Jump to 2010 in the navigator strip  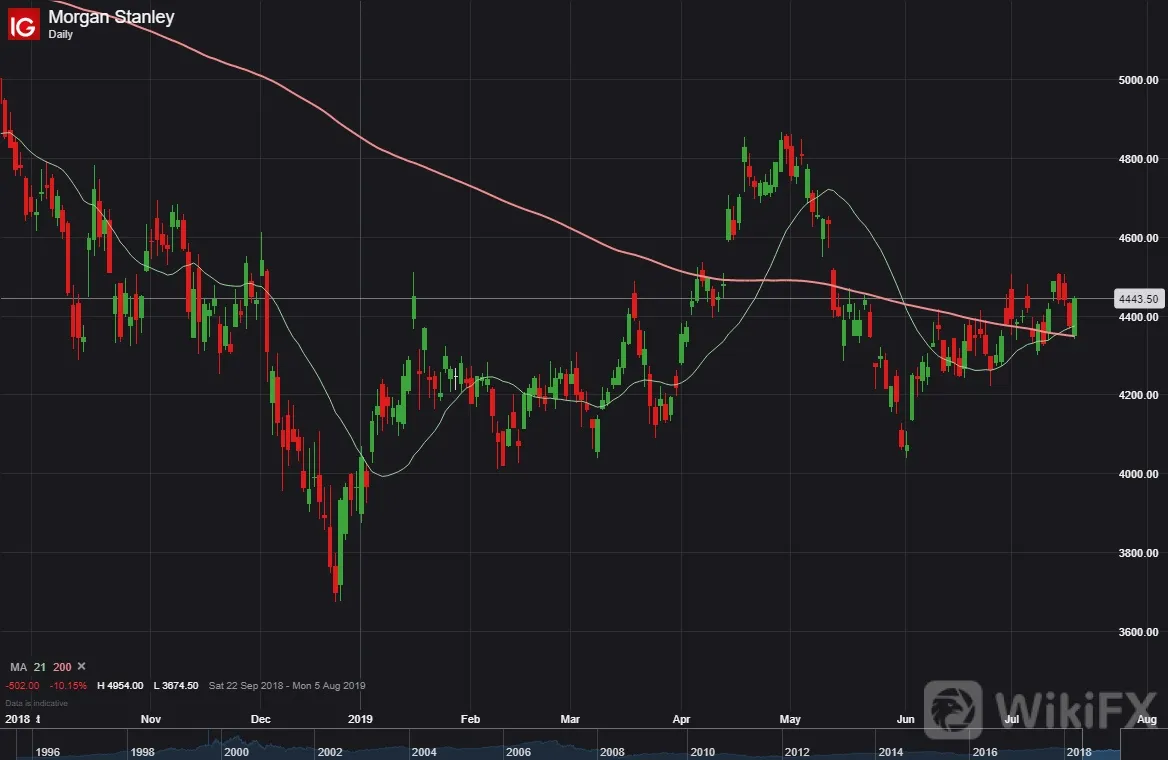[702, 752]
